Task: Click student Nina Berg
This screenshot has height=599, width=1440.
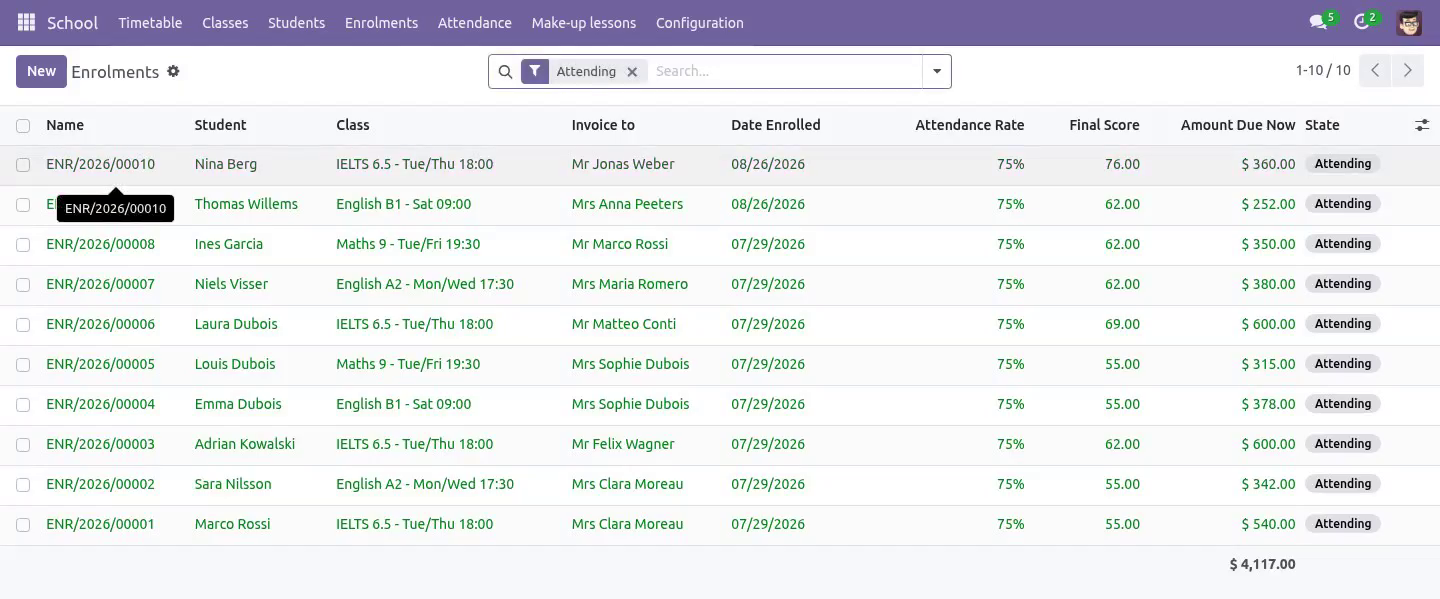Action: point(226,164)
